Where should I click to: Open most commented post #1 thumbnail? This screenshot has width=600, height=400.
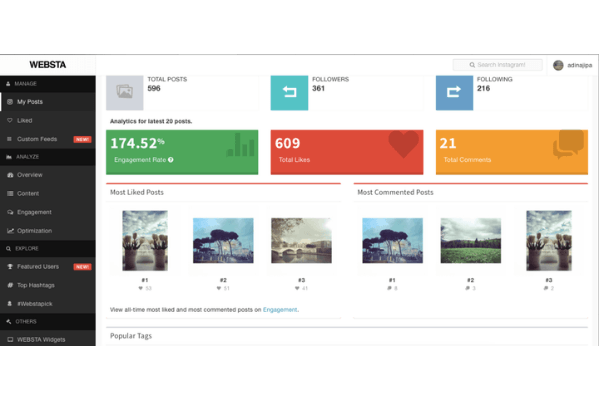click(x=393, y=240)
